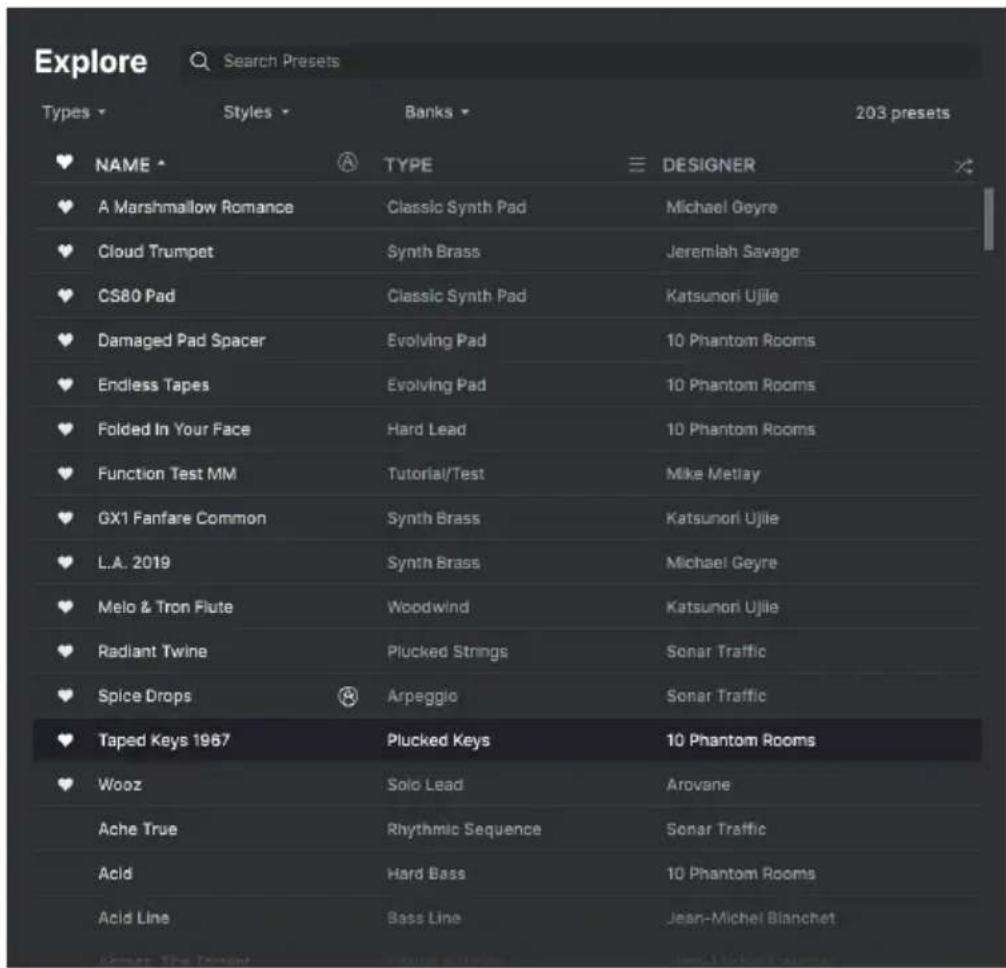This screenshot has height=968, width=1006.
Task: Open the Banks filter dropdown
Action: [437, 112]
